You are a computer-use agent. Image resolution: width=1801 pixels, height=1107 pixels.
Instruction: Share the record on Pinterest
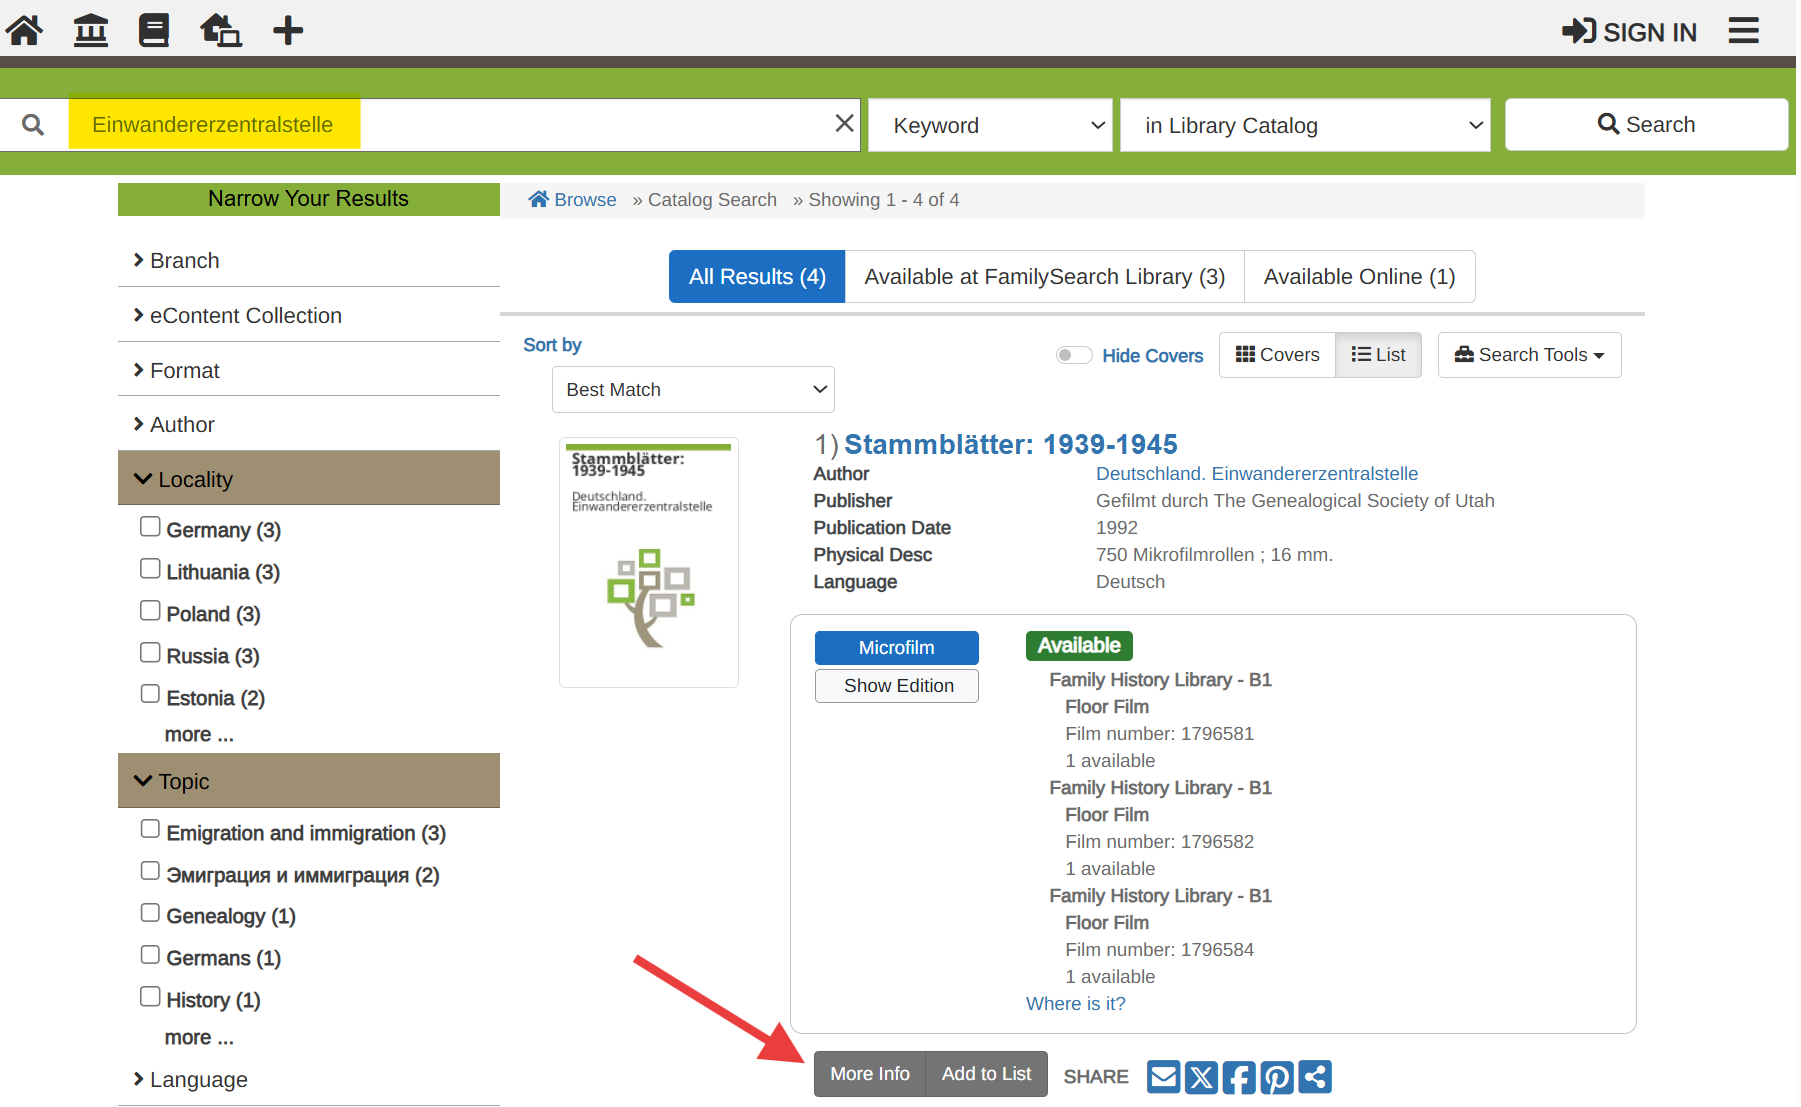[x=1277, y=1077]
